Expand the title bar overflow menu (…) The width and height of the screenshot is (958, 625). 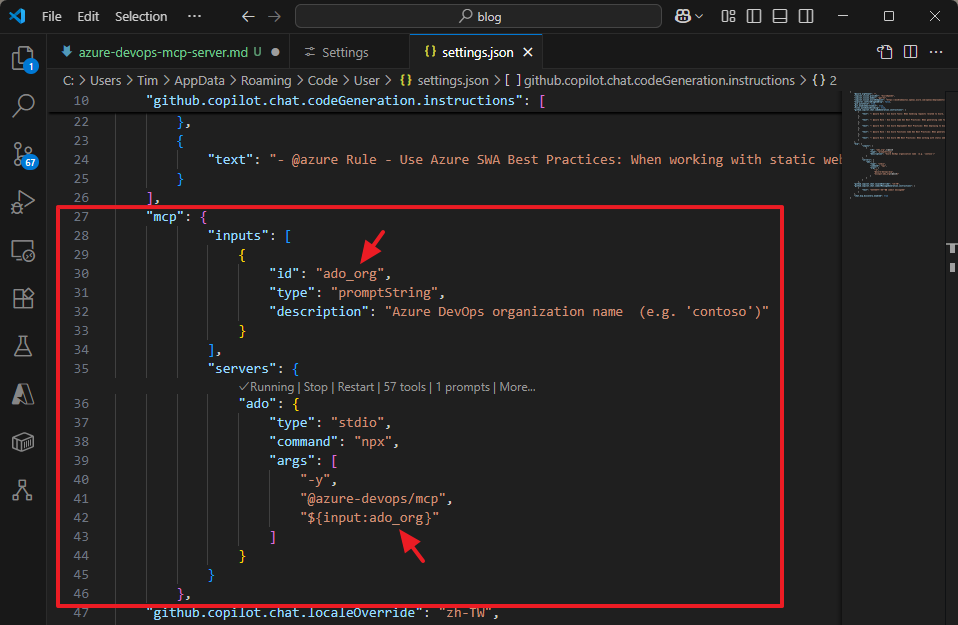point(194,17)
